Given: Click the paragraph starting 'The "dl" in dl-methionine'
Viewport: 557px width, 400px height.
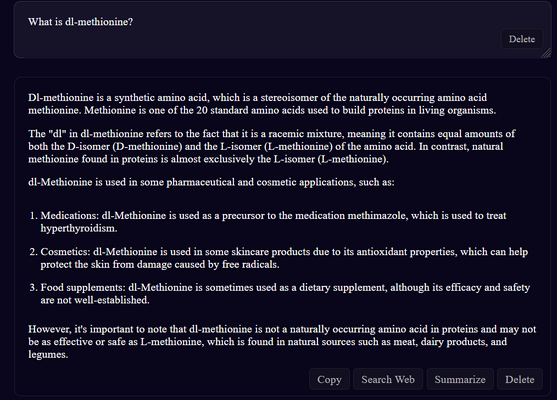Looking at the screenshot, I should click(271, 146).
